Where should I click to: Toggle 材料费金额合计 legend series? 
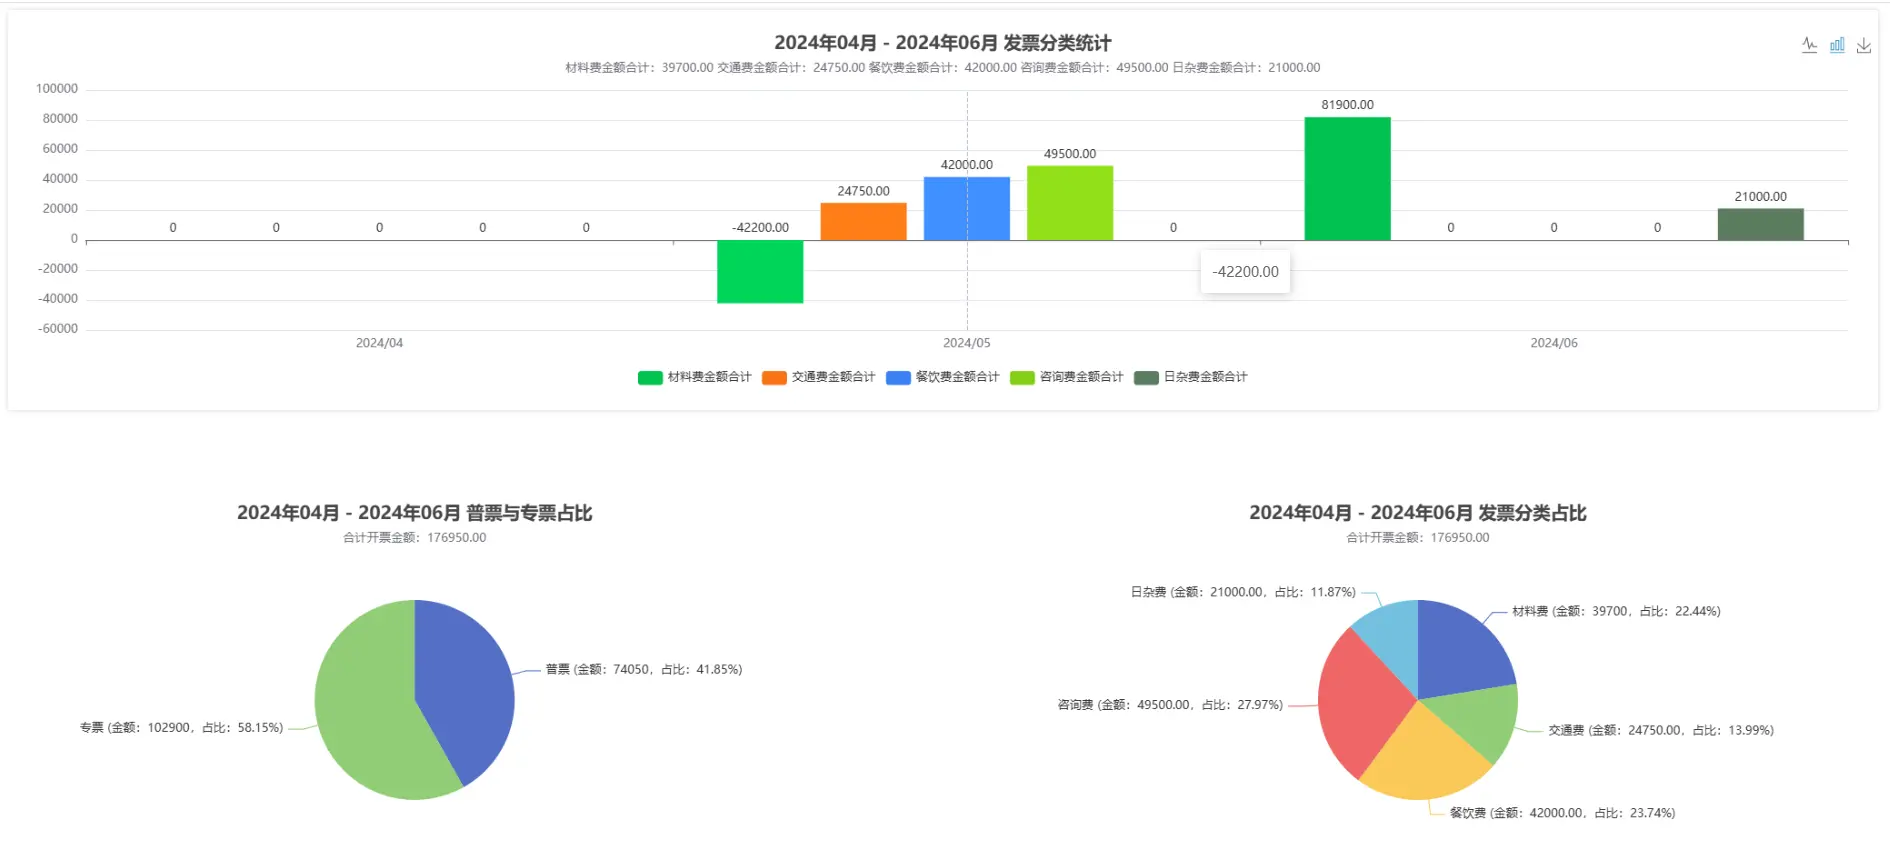pos(695,377)
